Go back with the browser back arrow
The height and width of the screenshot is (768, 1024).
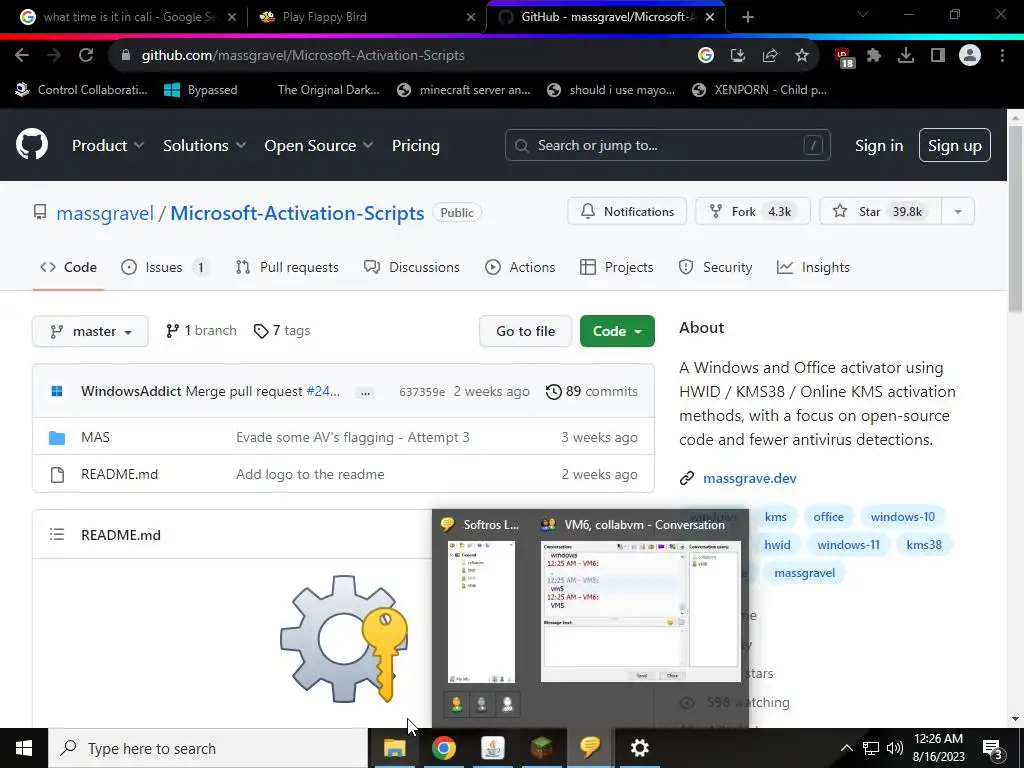pos(22,56)
